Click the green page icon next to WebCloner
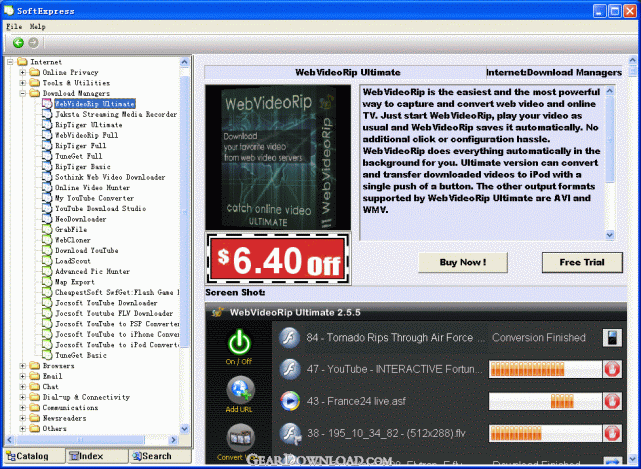This screenshot has width=641, height=469. [x=47, y=240]
